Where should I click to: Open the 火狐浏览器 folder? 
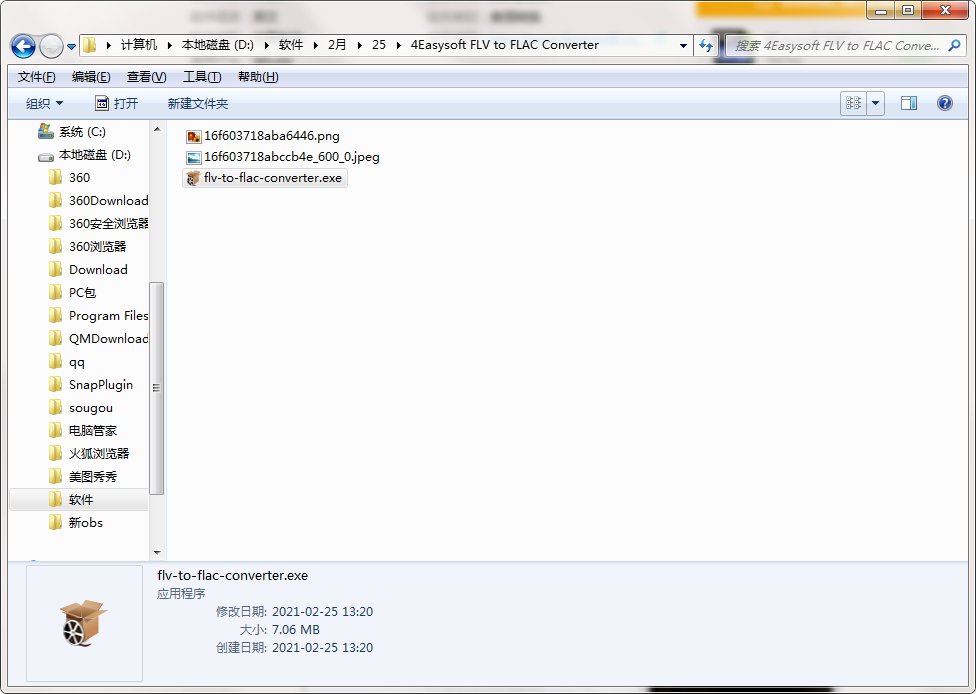coord(89,454)
